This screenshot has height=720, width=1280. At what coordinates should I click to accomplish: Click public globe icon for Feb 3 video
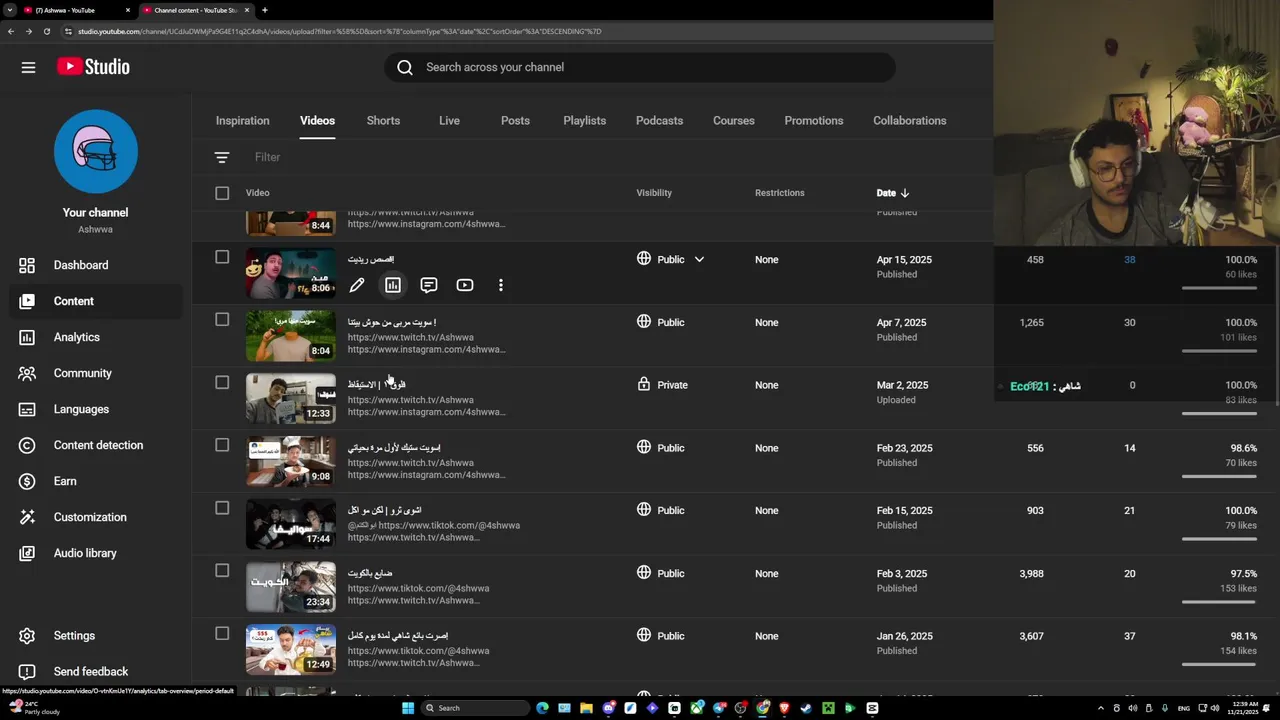[644, 573]
